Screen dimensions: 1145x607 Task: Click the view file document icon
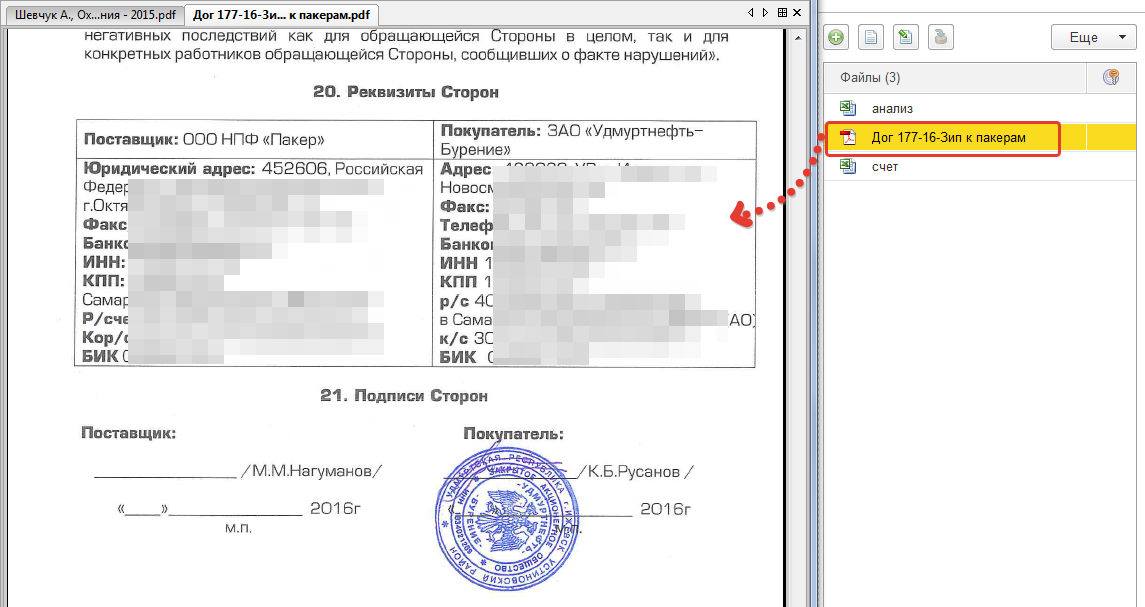(x=871, y=37)
